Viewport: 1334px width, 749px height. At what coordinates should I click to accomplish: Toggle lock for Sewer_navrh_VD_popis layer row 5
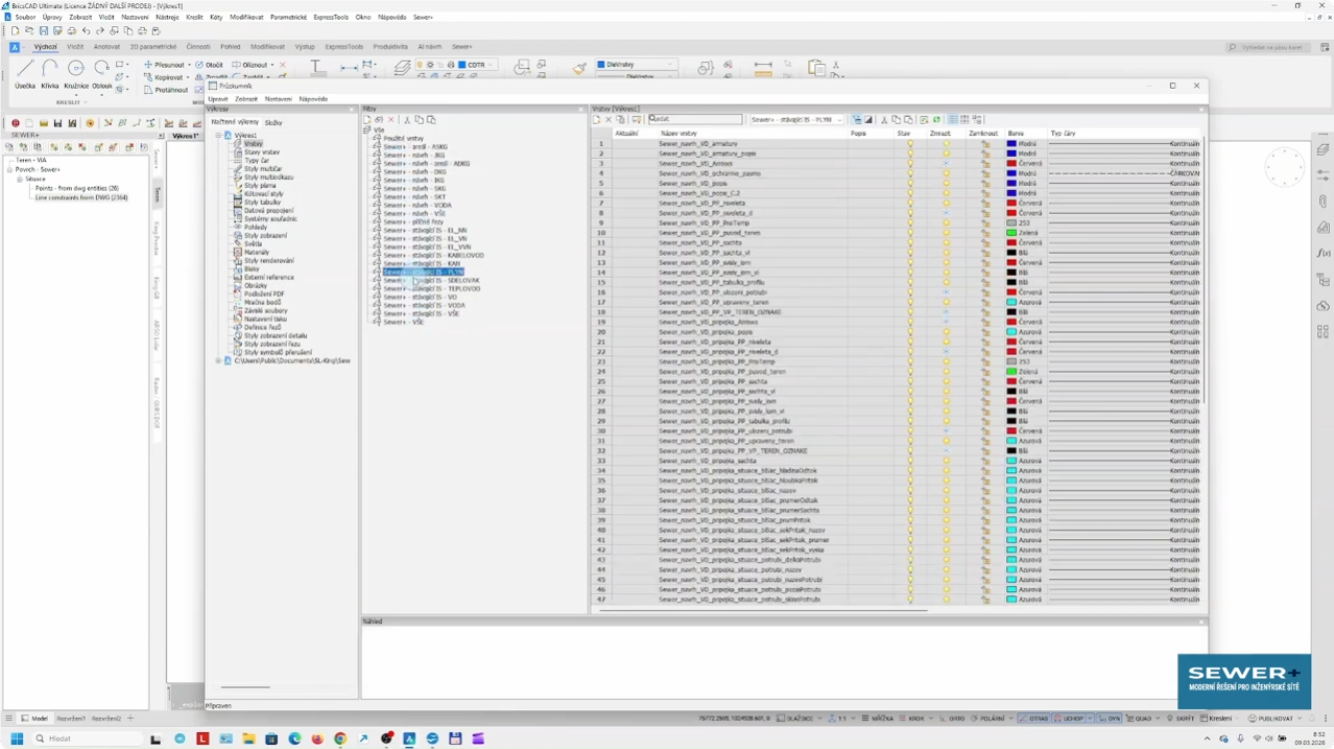click(985, 184)
